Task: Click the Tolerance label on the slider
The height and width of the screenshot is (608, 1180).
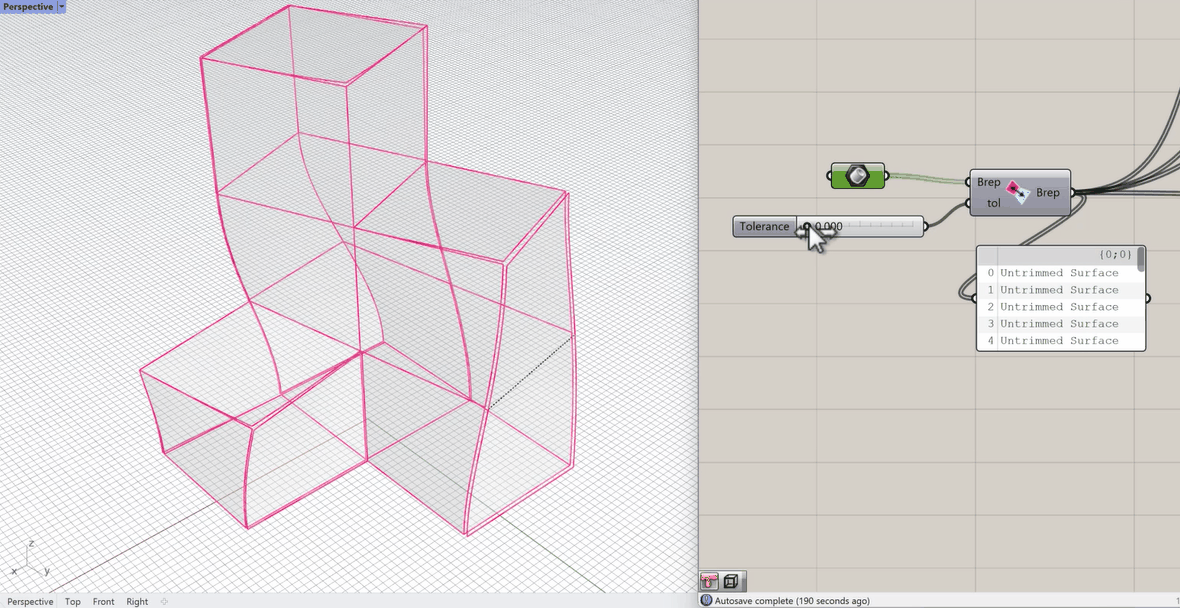Action: [x=765, y=226]
